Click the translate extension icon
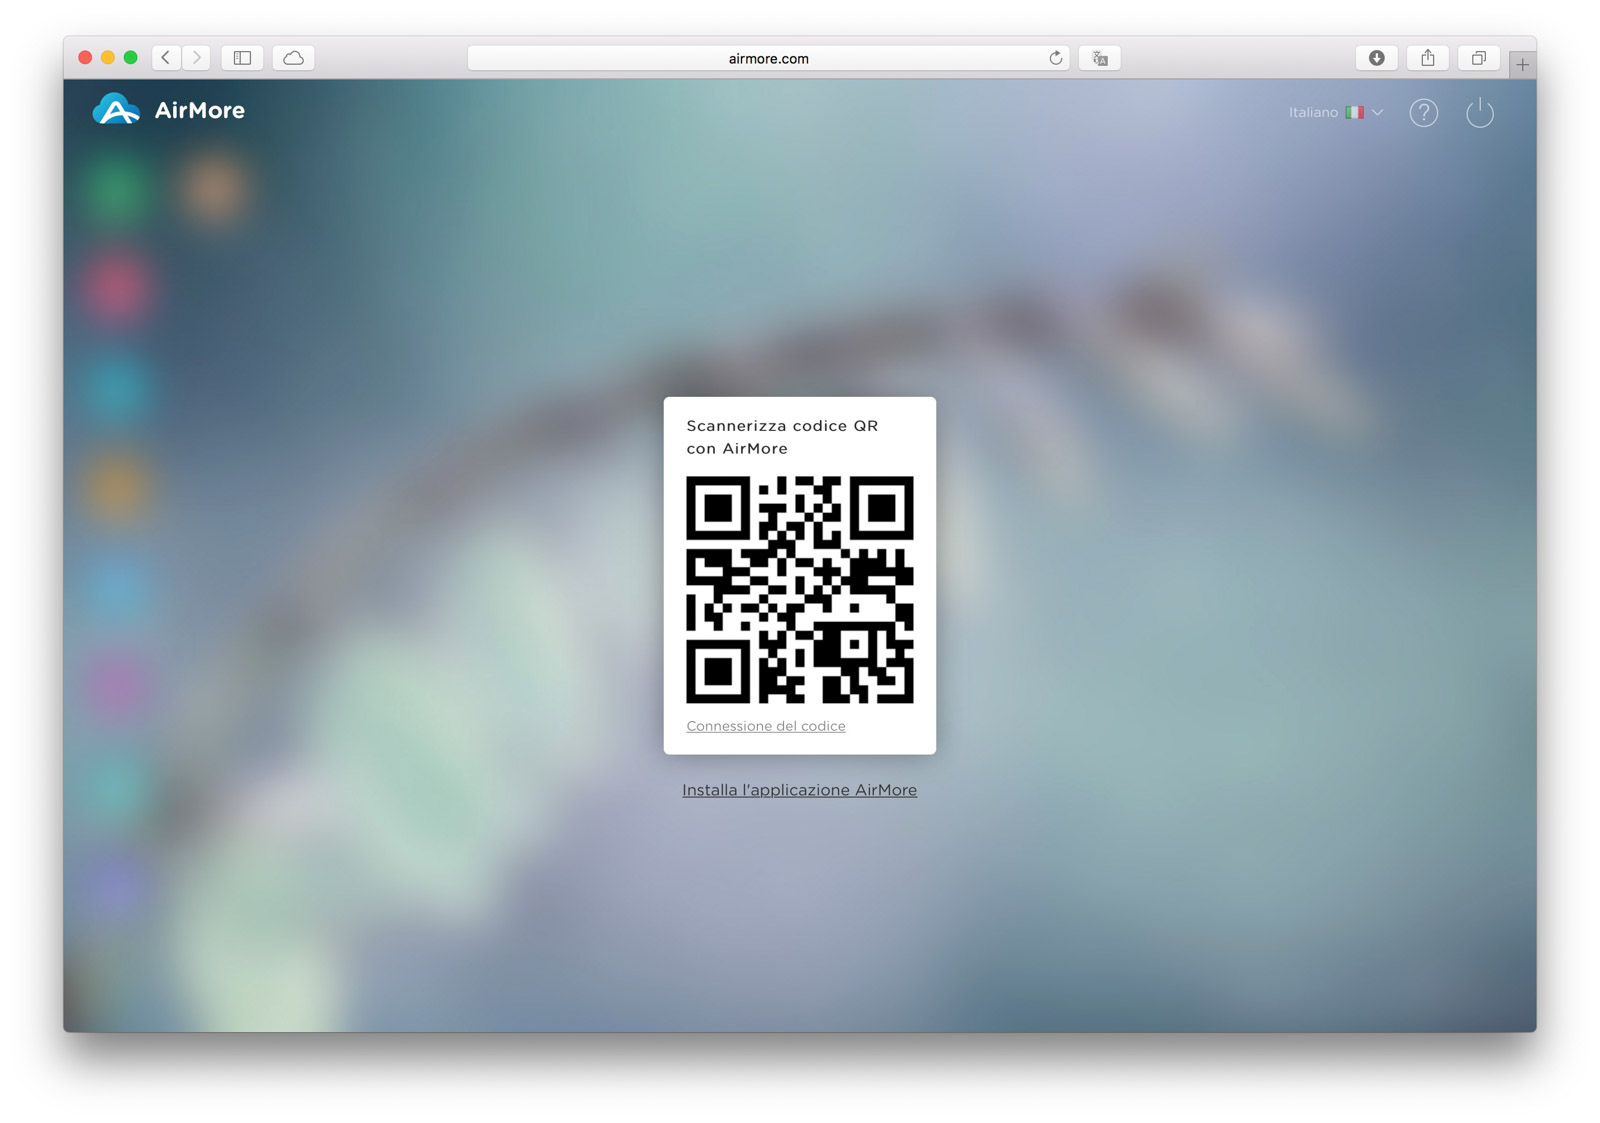The width and height of the screenshot is (1600, 1123). (x=1100, y=58)
